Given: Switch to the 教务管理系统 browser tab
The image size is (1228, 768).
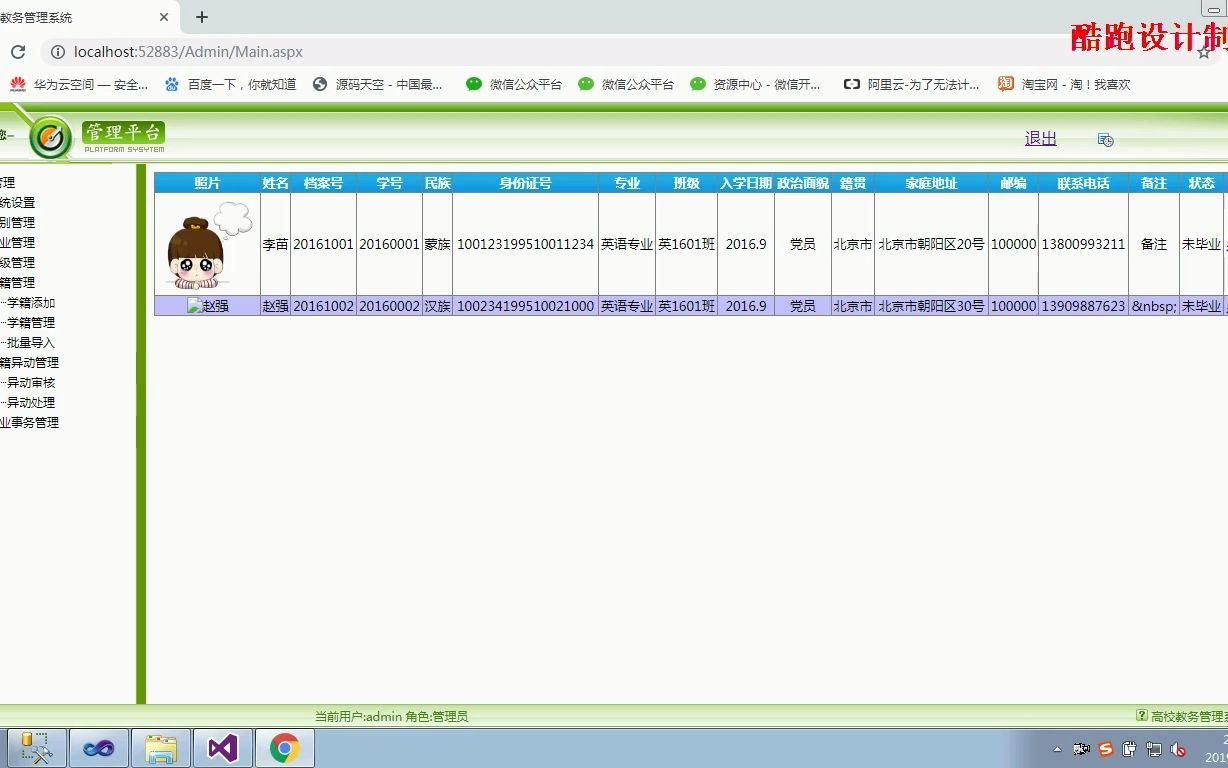Looking at the screenshot, I should pyautogui.click(x=80, y=16).
